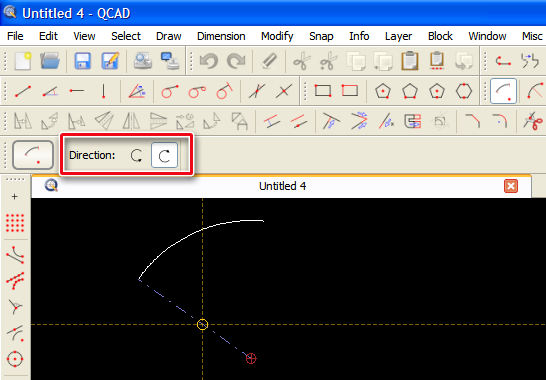Choose the Vertical Line tool
The height and width of the screenshot is (380, 546).
(103, 91)
